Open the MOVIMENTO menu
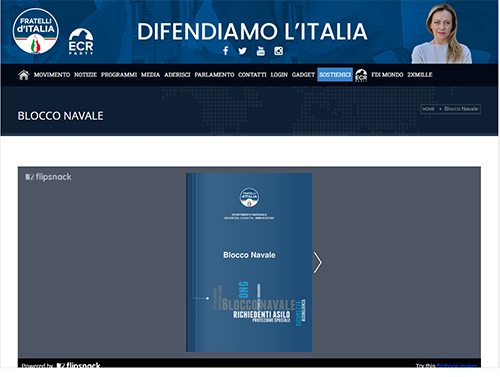 pyautogui.click(x=52, y=75)
